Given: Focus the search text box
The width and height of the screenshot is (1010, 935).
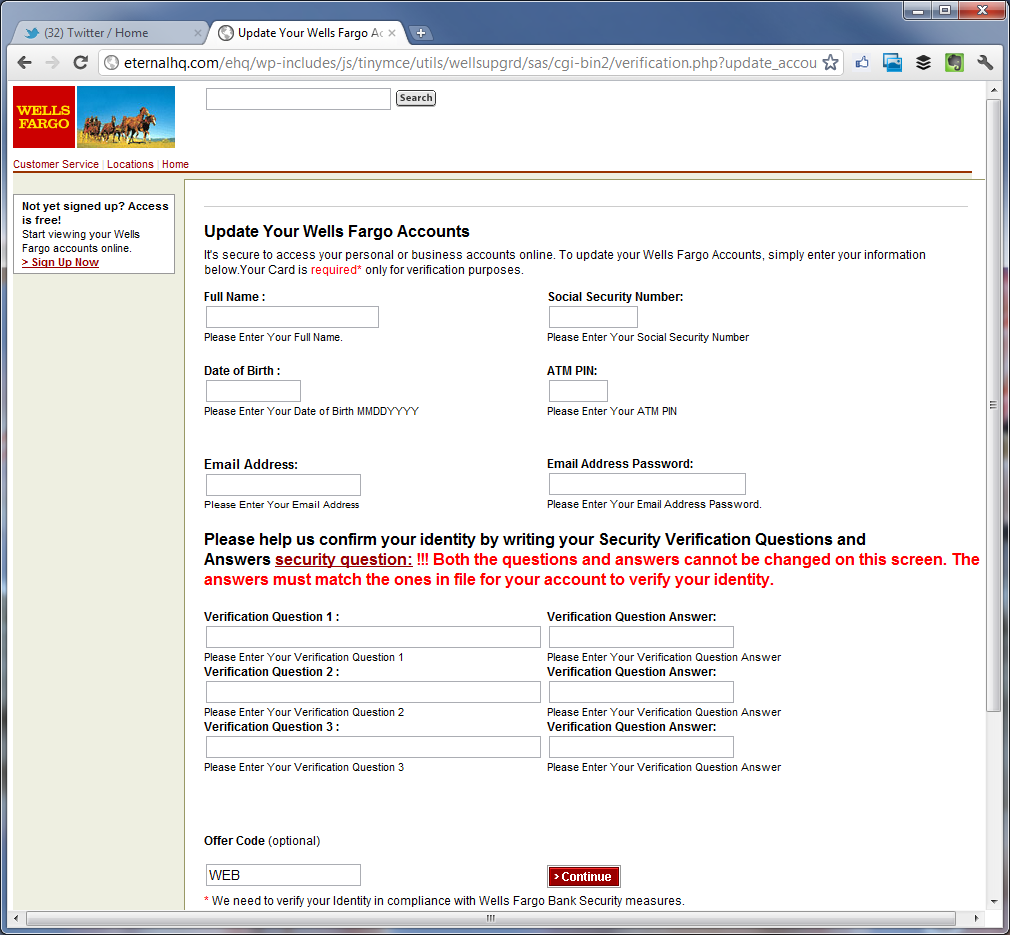Looking at the screenshot, I should point(298,99).
